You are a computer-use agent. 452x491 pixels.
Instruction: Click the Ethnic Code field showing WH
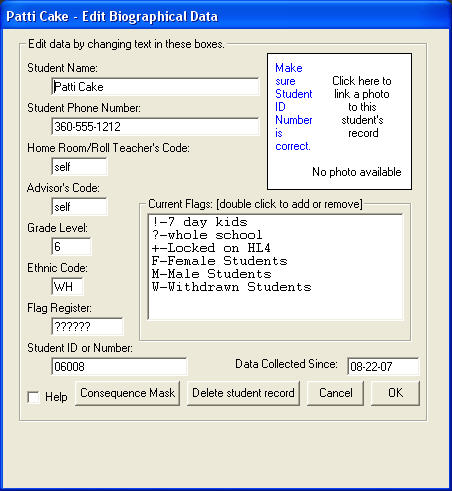pos(68,287)
